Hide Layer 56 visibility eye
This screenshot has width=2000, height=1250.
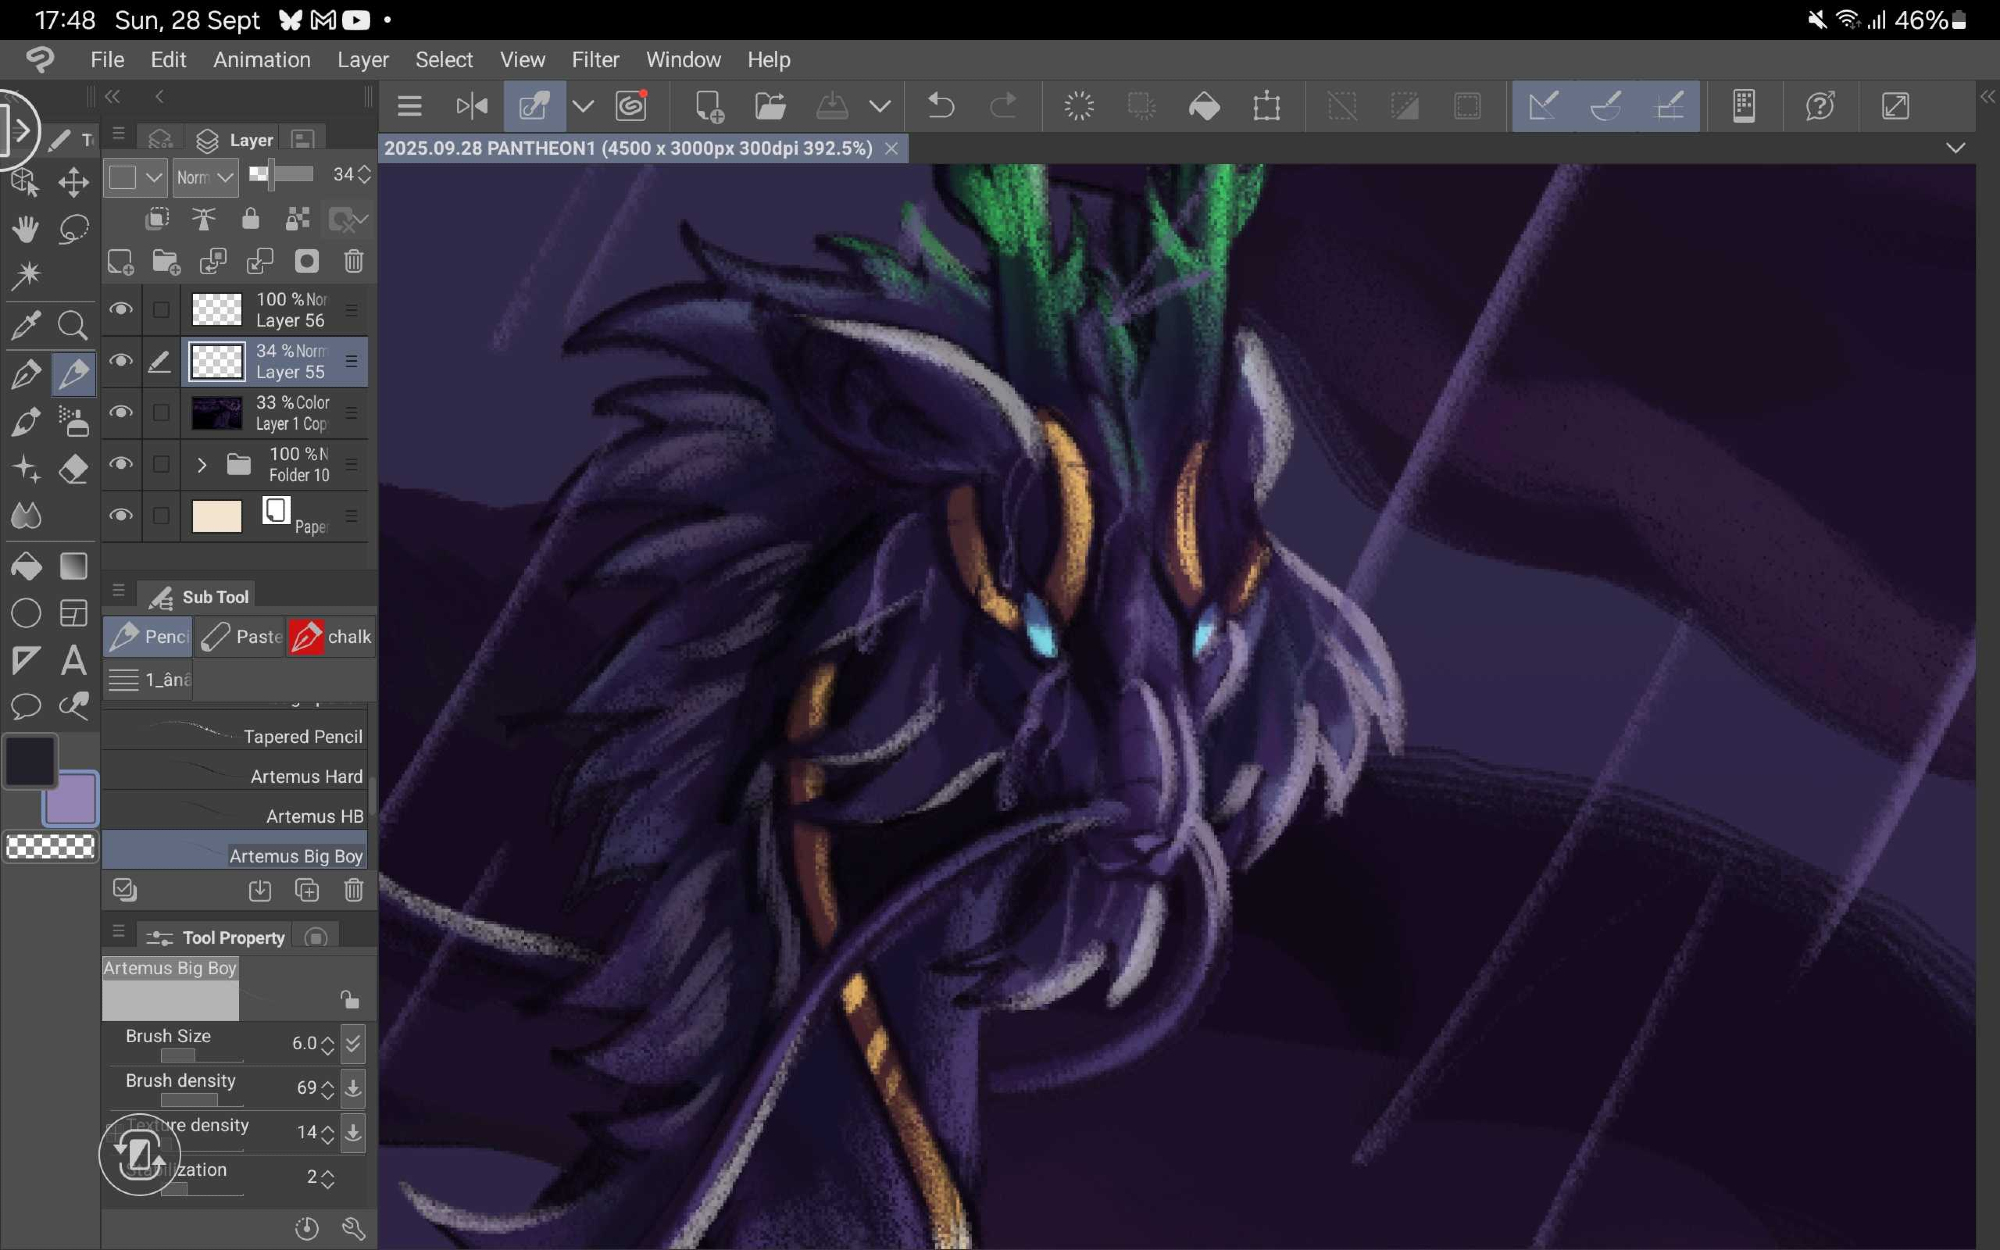tap(121, 309)
